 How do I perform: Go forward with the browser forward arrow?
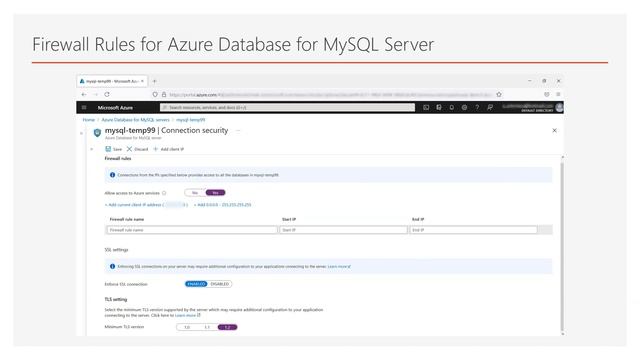coord(96,94)
